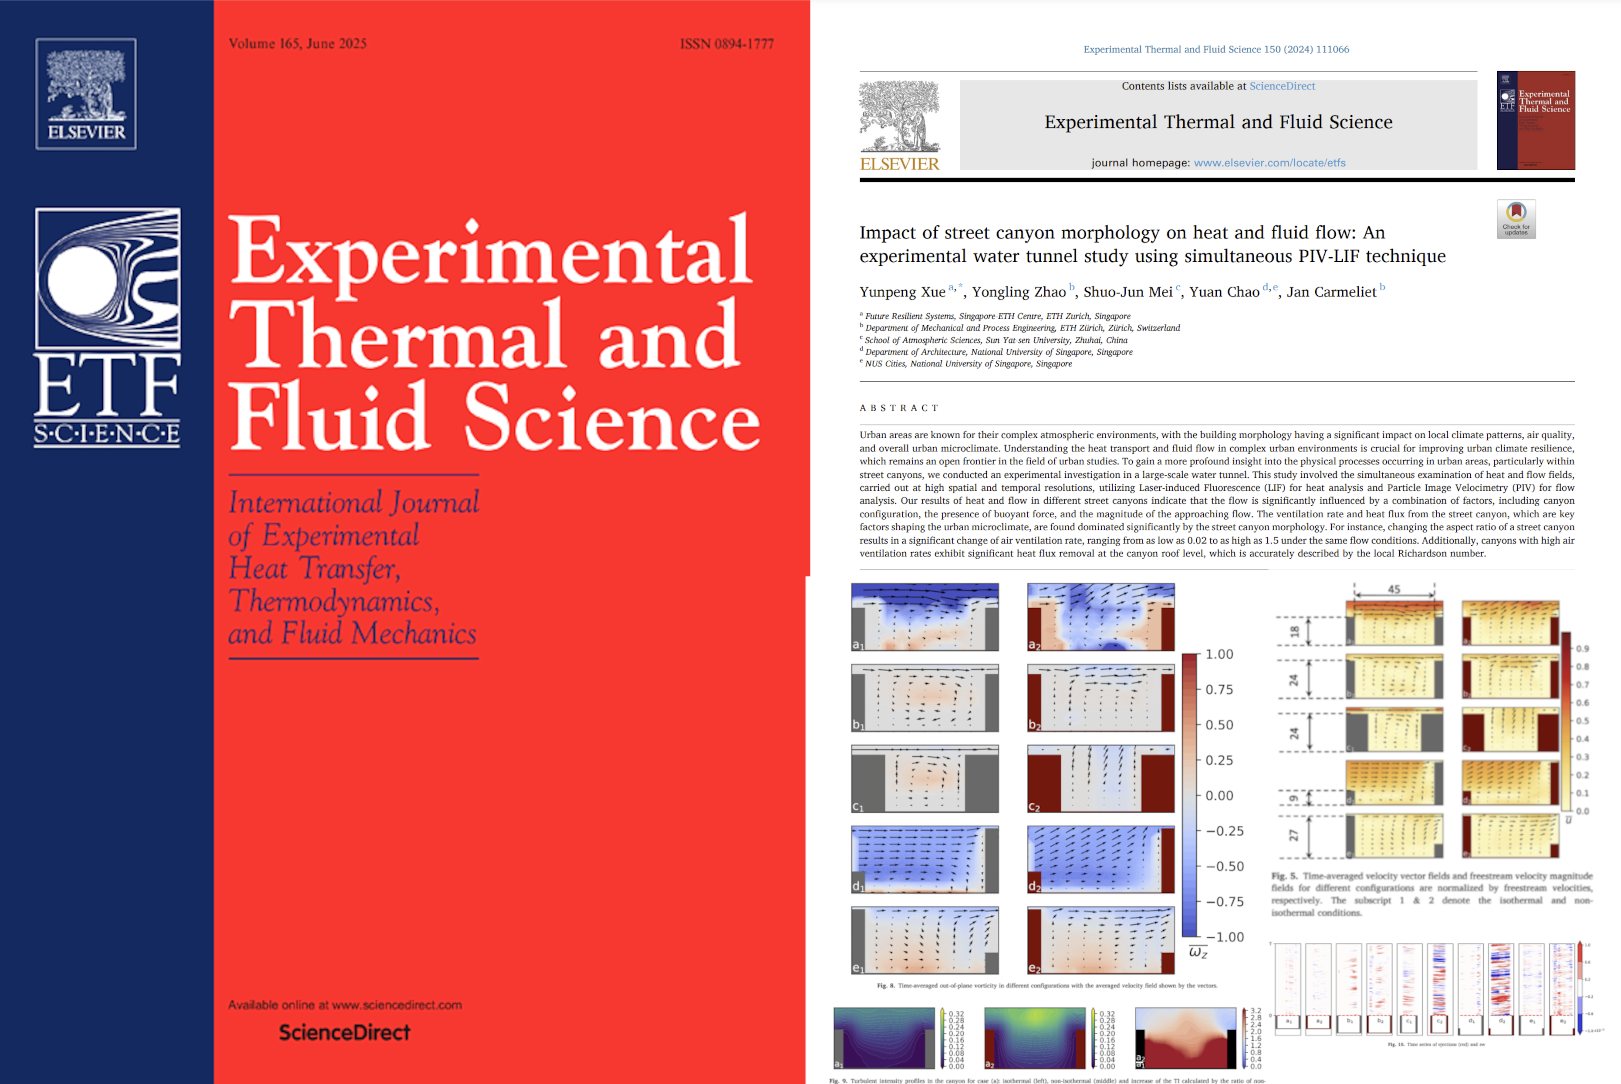Click the vorticity panel labeled e1

coord(925,940)
